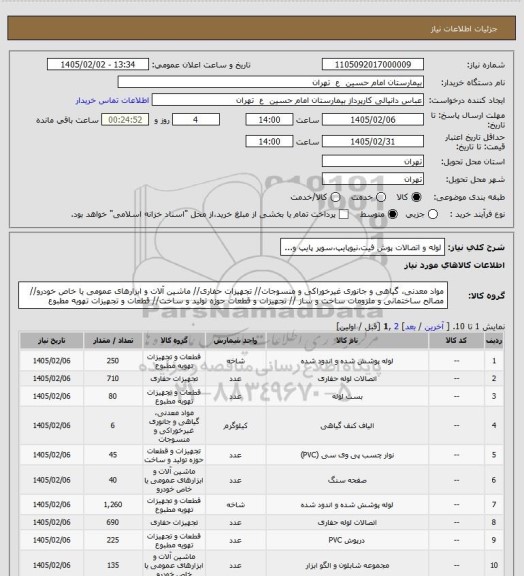
Task: Open the اطلاعات تماس خریدار link
Action: click(112, 100)
